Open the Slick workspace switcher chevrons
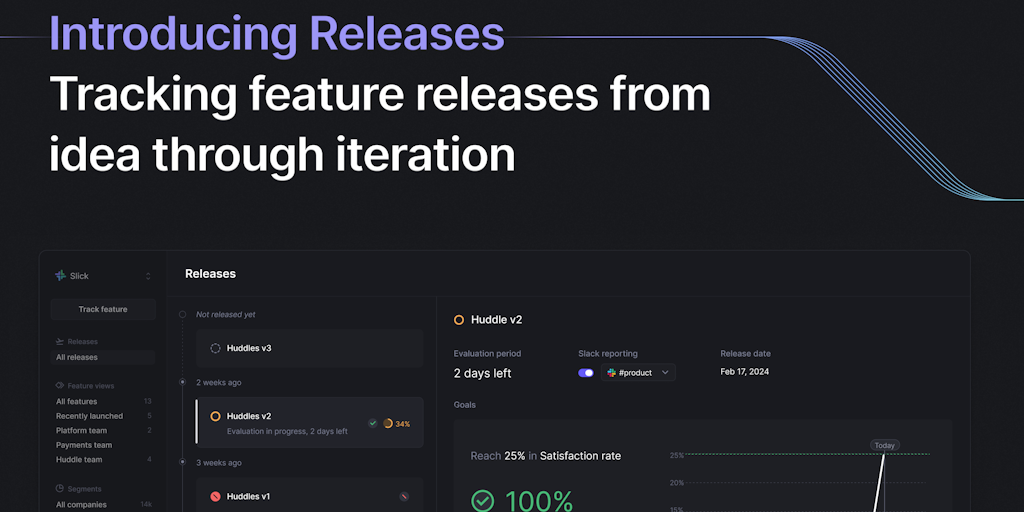This screenshot has width=1024, height=512. tap(148, 276)
